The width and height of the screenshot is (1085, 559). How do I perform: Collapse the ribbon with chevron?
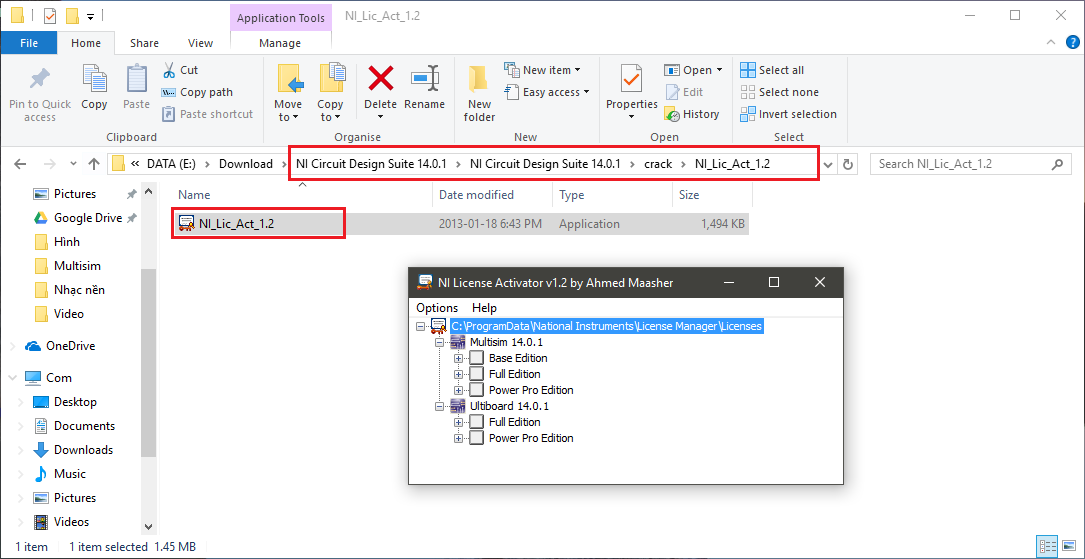(x=1052, y=43)
